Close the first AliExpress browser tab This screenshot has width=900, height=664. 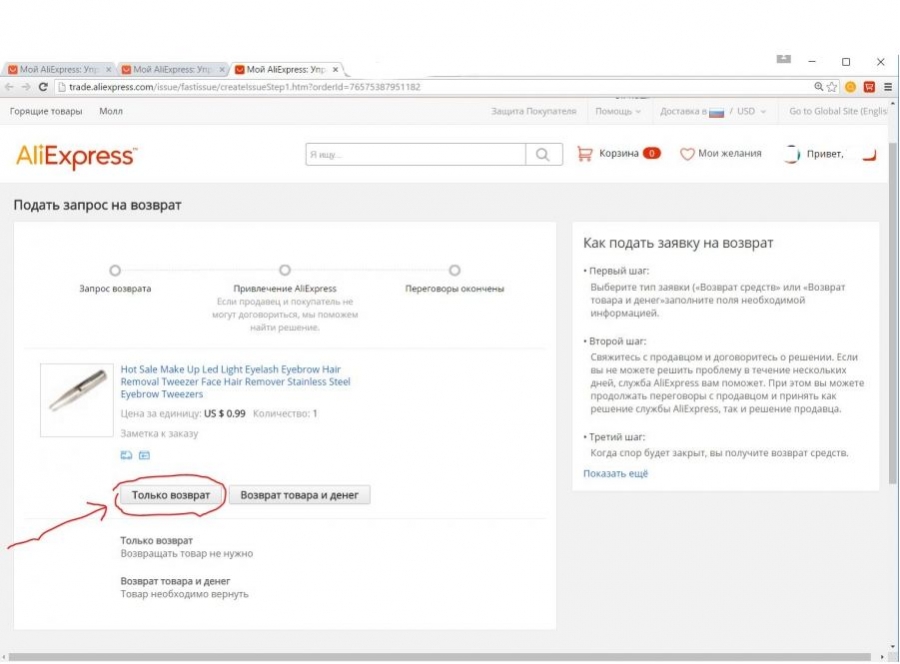(x=108, y=69)
